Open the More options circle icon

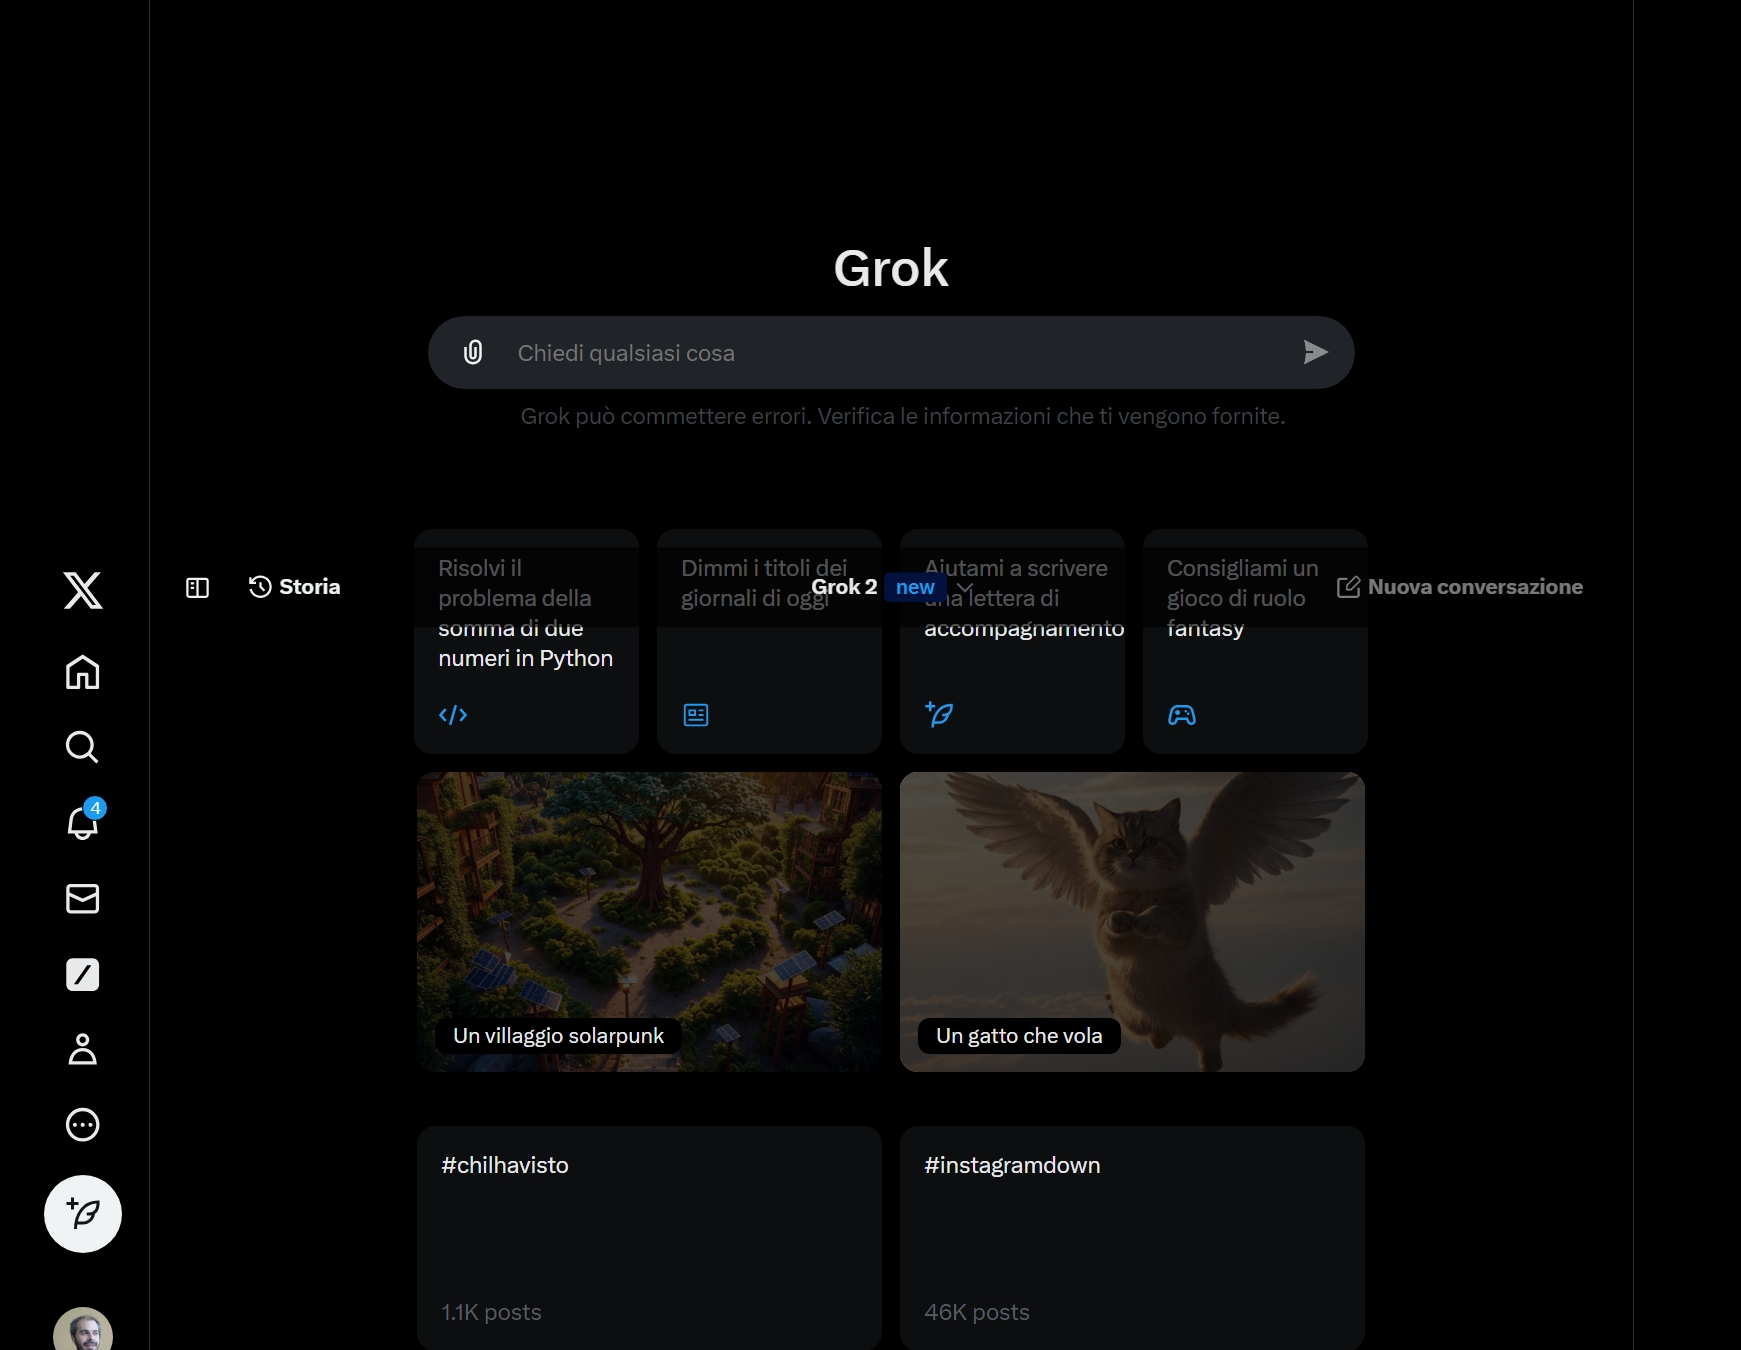[83, 1125]
